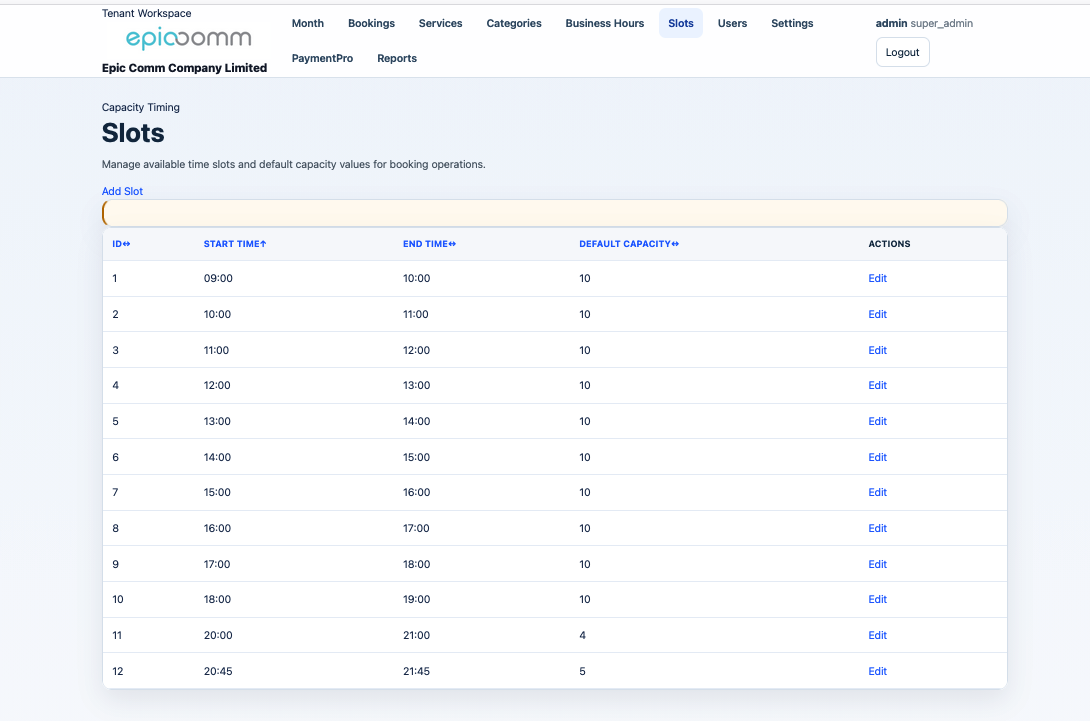Screen dimensions: 1090x721
Task: Navigate to Users page
Action: coord(732,23)
